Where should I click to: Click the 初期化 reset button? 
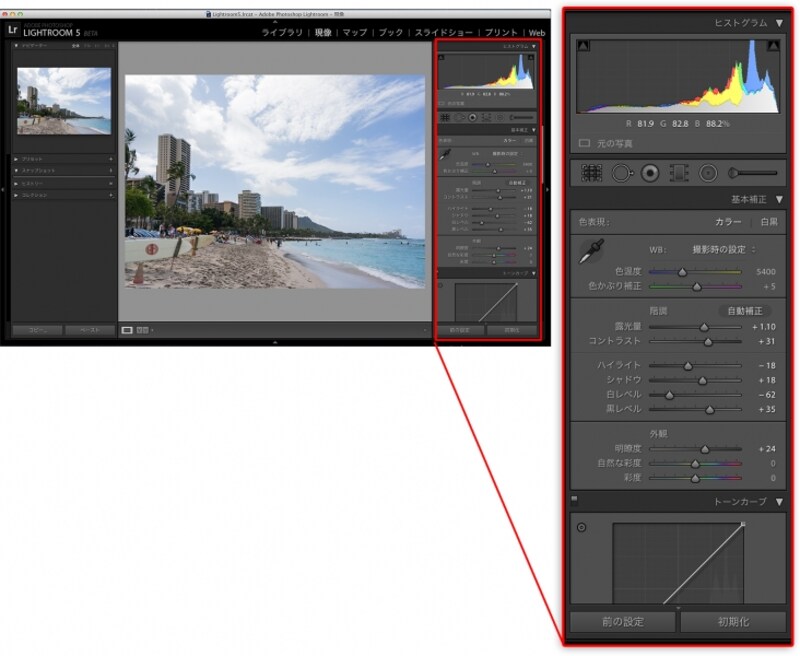[734, 622]
